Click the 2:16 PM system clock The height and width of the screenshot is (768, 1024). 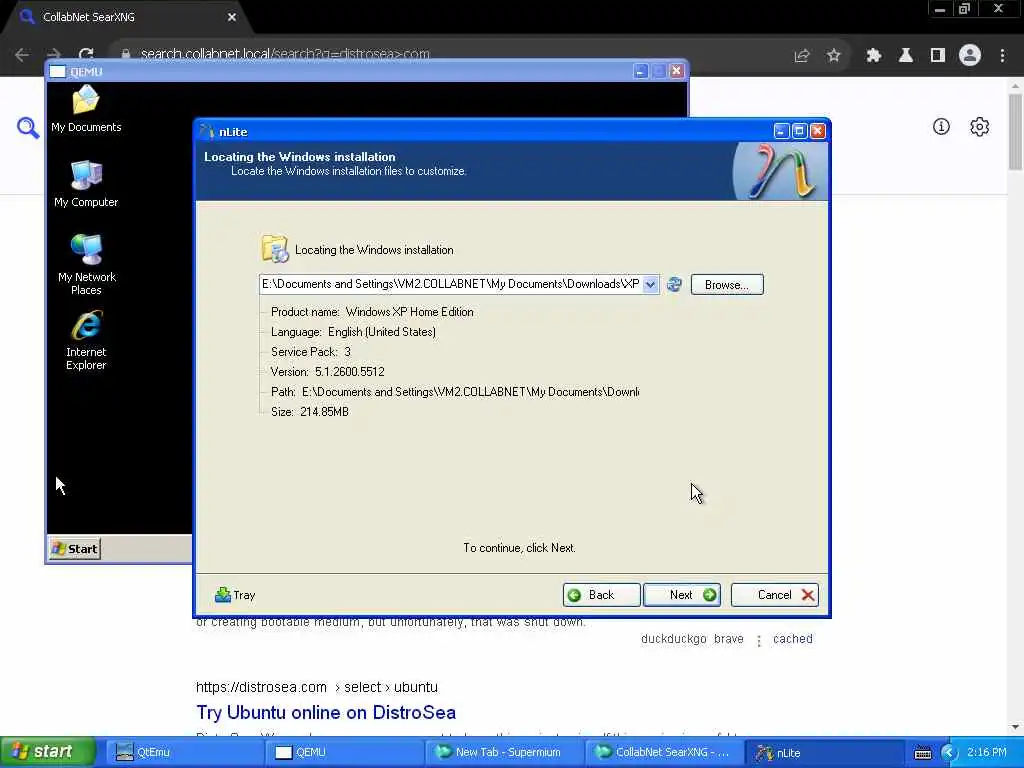[986, 752]
